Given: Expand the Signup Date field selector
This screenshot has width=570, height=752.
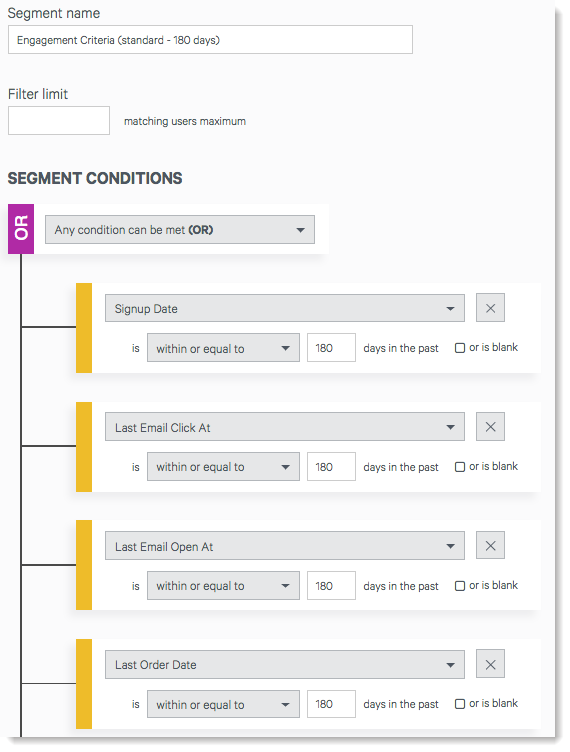Looking at the screenshot, I should tap(285, 308).
